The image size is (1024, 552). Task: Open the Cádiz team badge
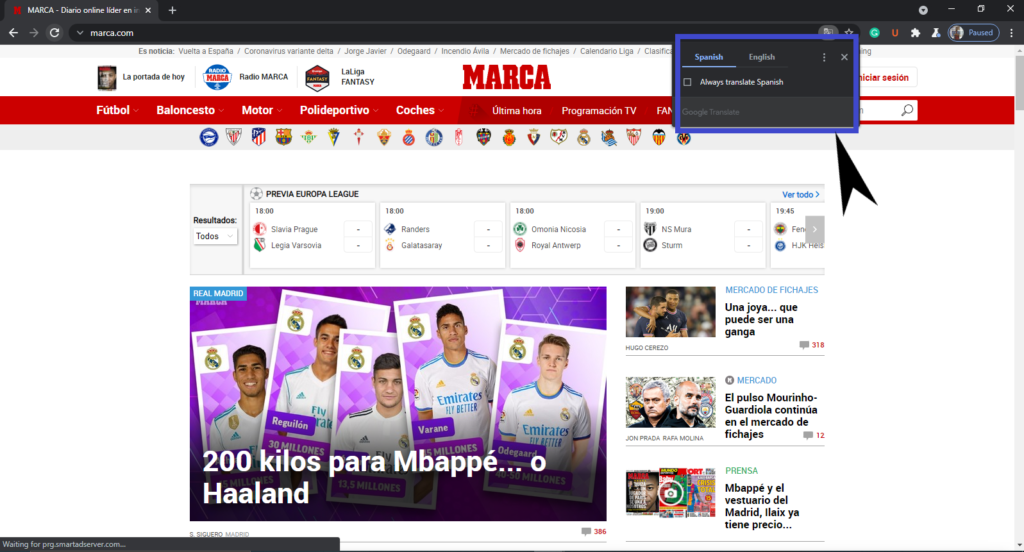(x=334, y=137)
